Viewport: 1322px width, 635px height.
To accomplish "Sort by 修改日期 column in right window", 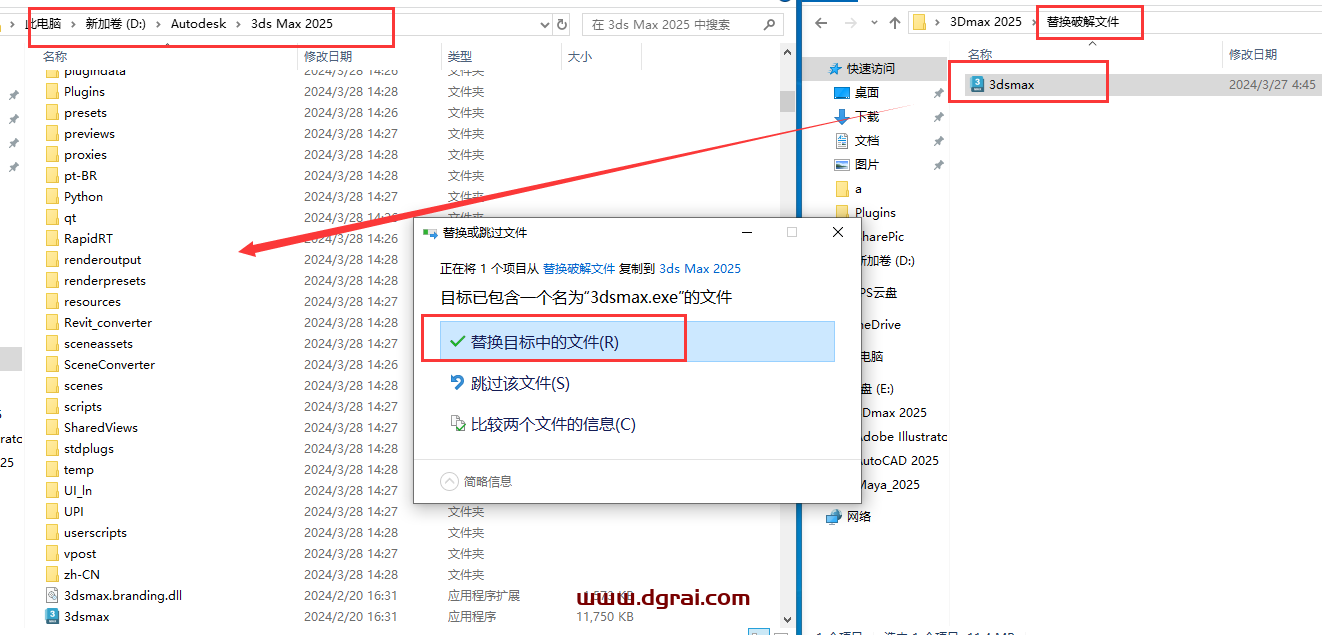I will click(x=1253, y=55).
